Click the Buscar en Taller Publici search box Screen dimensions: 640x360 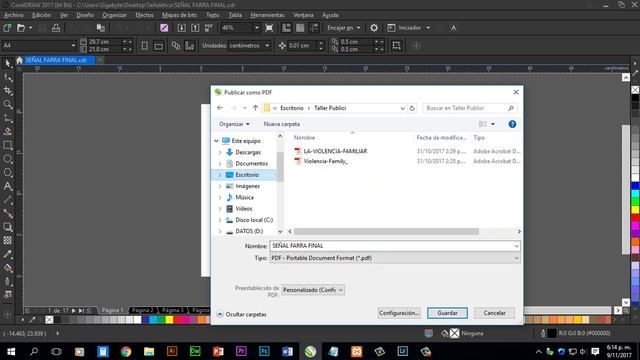(469, 108)
